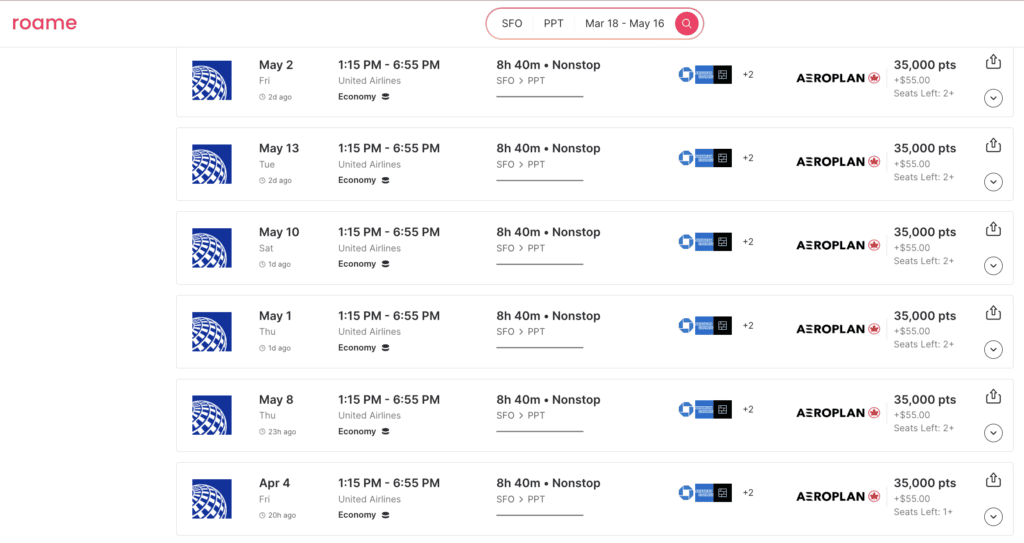Screen dimensions: 1024x543
Task: Click the share icon on May 2 flight
Action: pyautogui.click(x=993, y=62)
